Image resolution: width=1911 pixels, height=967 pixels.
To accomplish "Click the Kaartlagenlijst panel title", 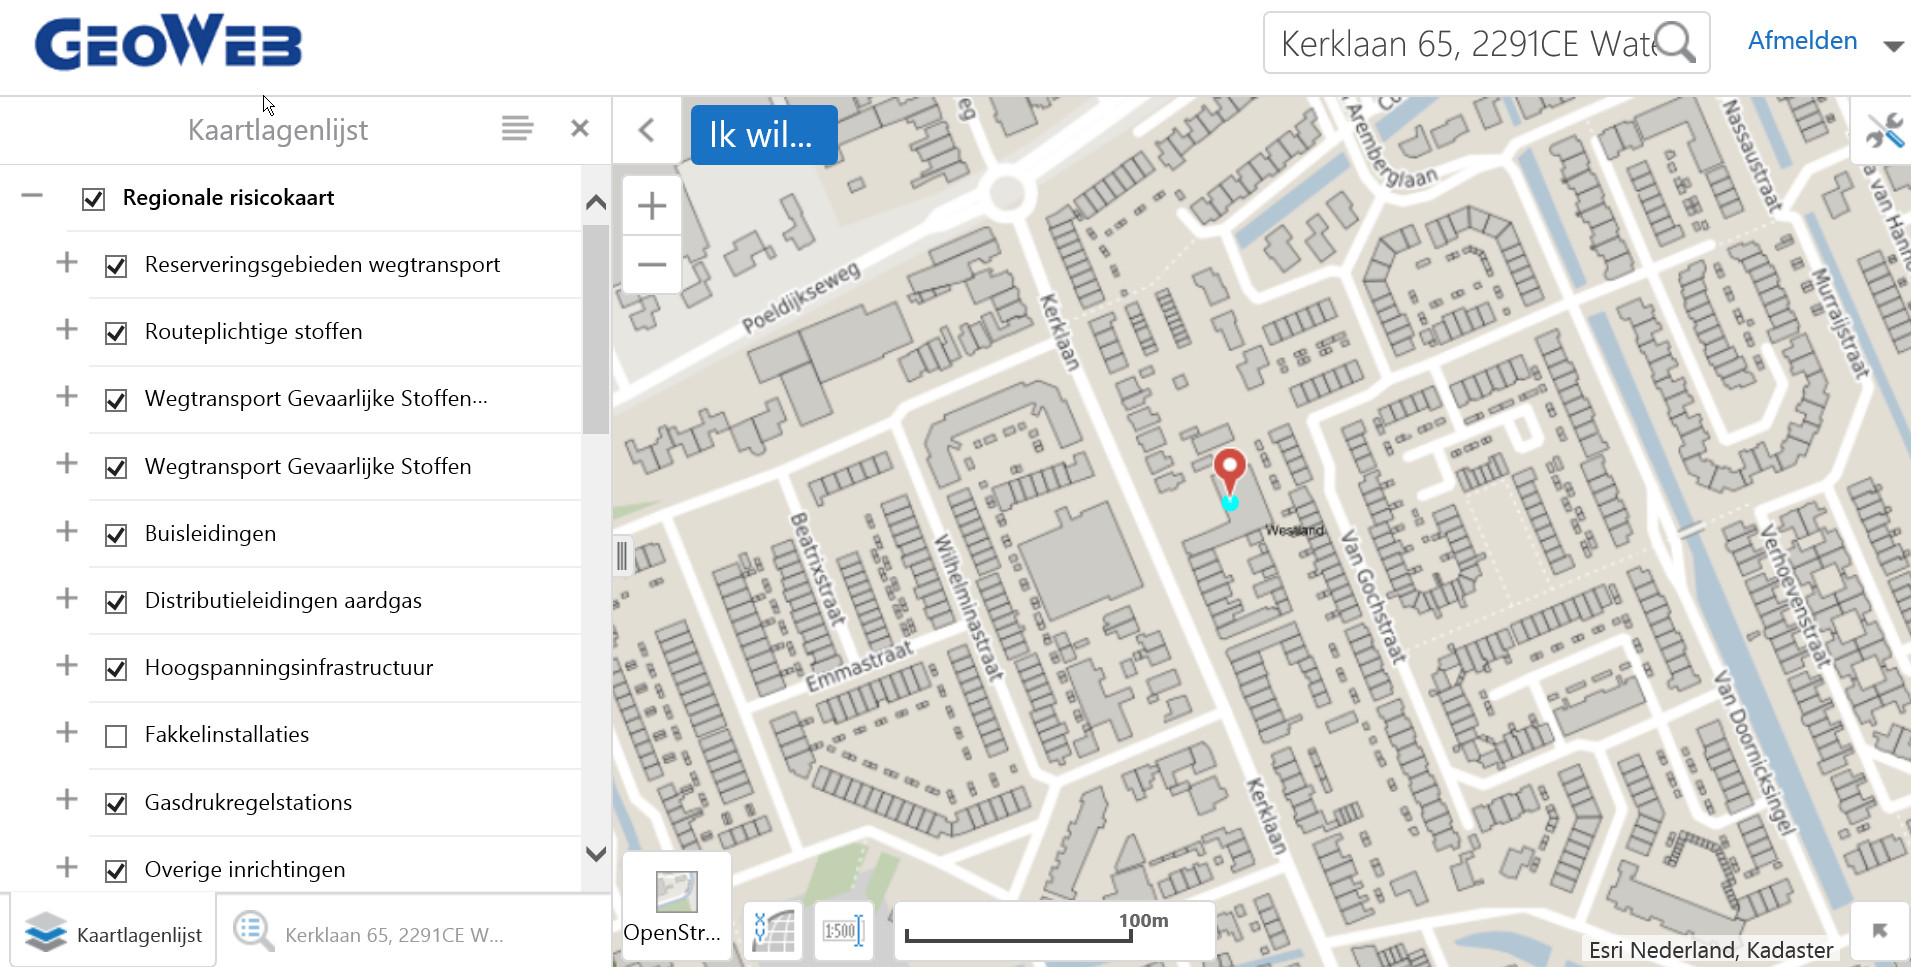I will click(x=278, y=130).
